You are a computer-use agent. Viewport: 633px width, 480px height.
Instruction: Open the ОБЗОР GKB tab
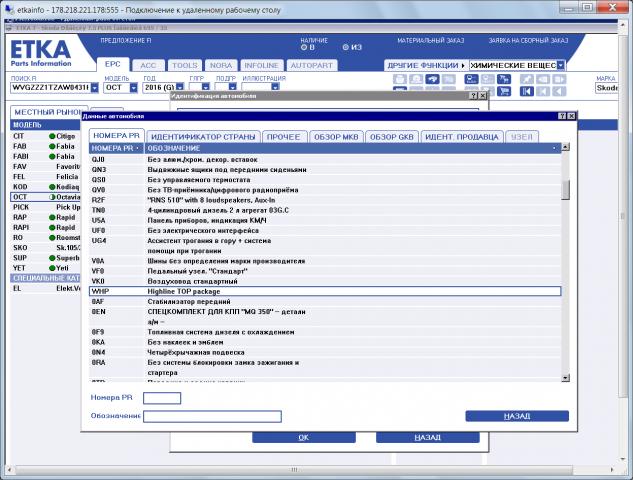click(392, 137)
